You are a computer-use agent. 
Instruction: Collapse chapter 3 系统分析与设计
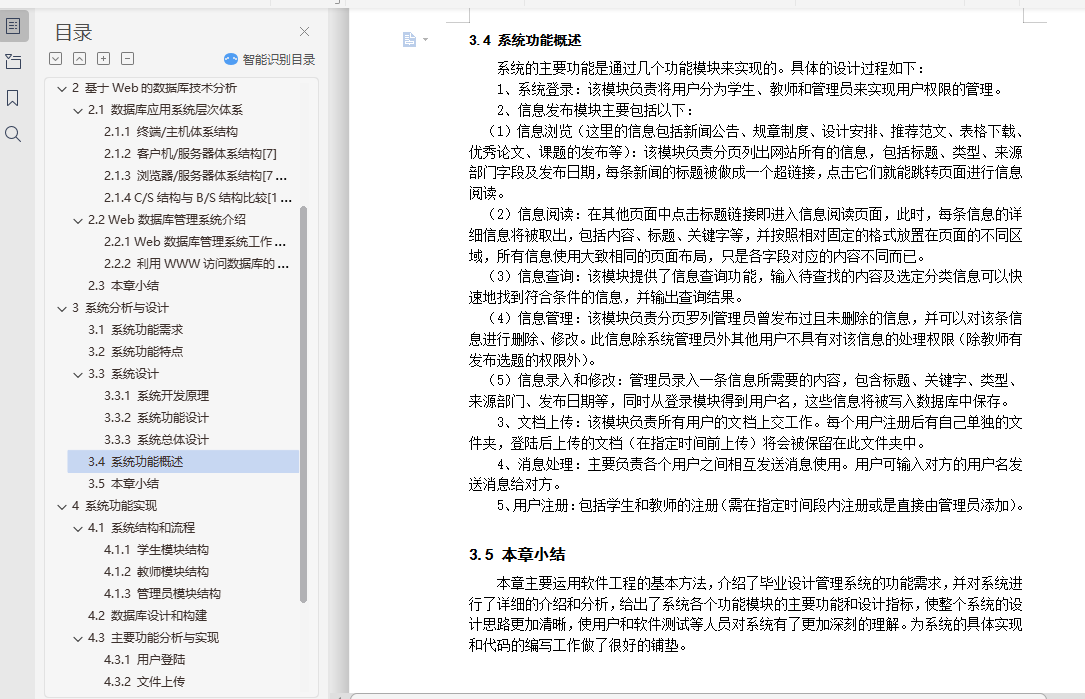(62, 309)
